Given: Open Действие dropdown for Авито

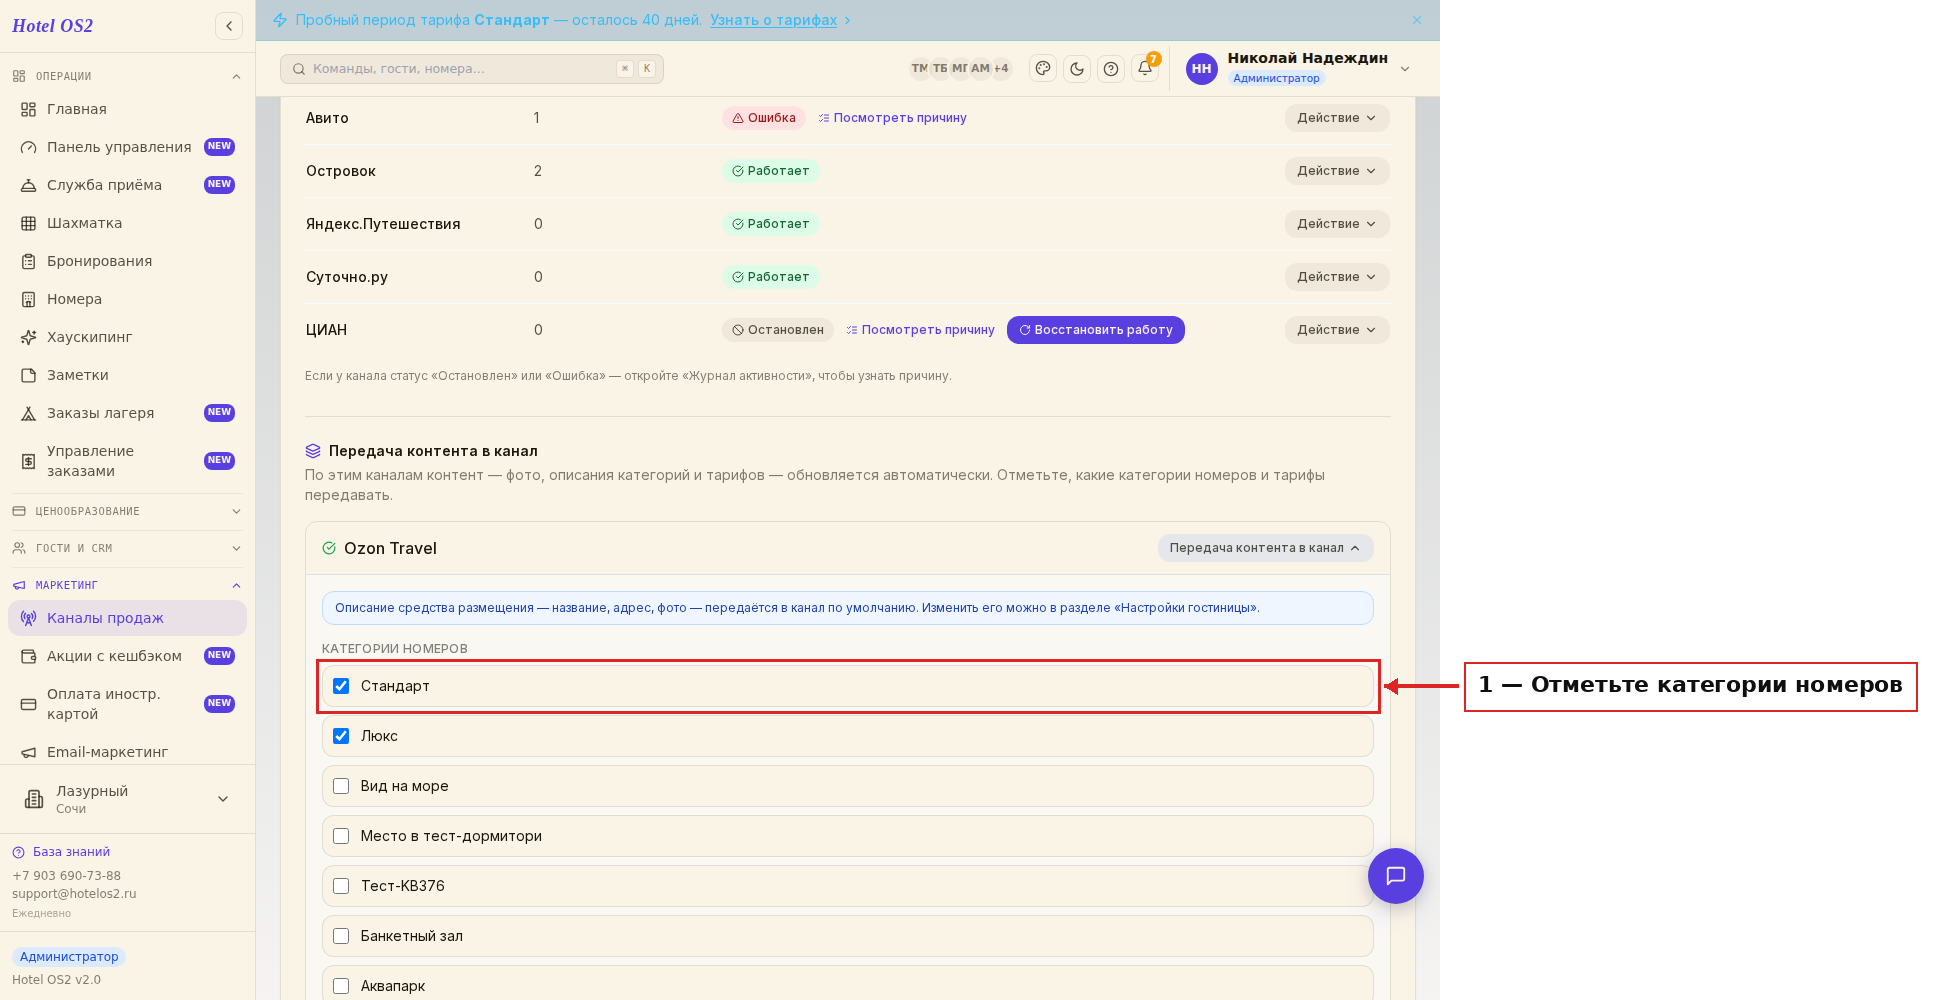Looking at the screenshot, I should [x=1337, y=118].
